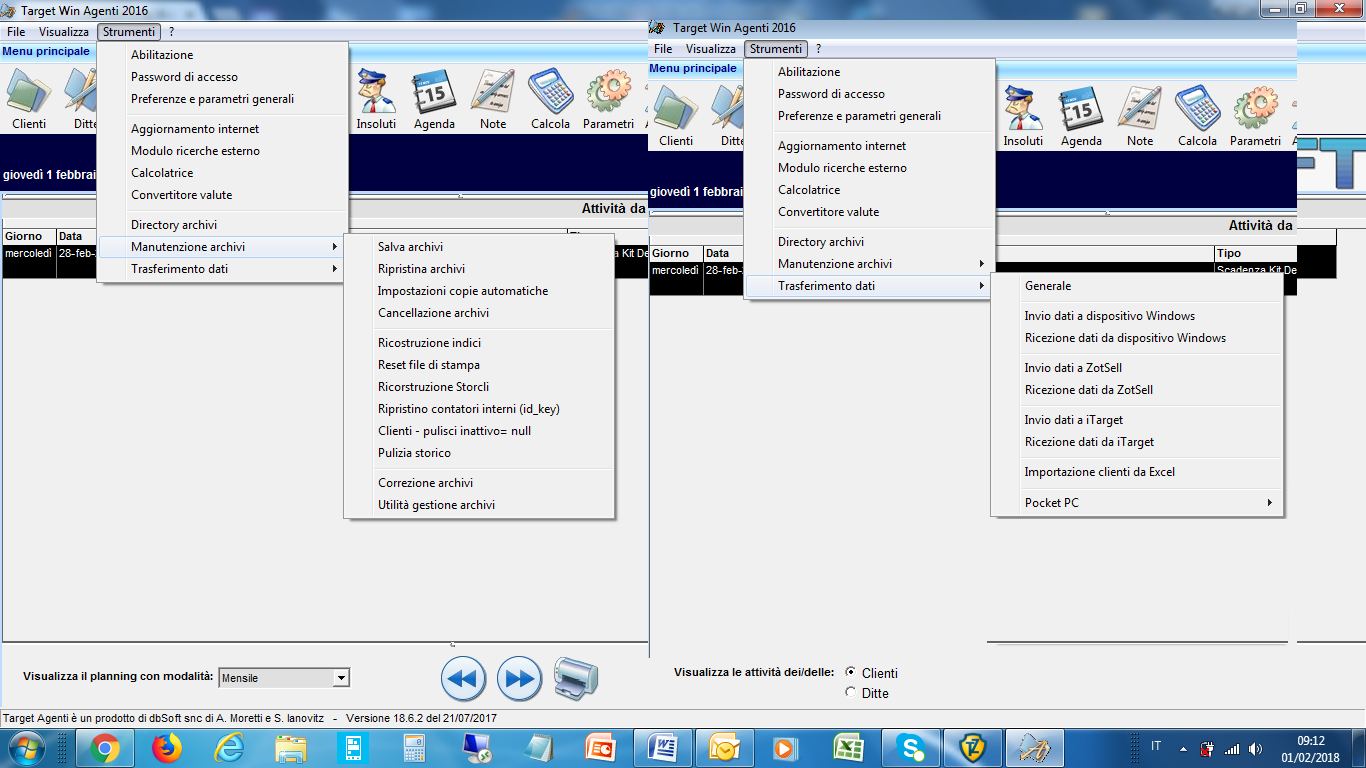Choose Ricorstruzione Storcli
1366x768 pixels.
pos(479,387)
